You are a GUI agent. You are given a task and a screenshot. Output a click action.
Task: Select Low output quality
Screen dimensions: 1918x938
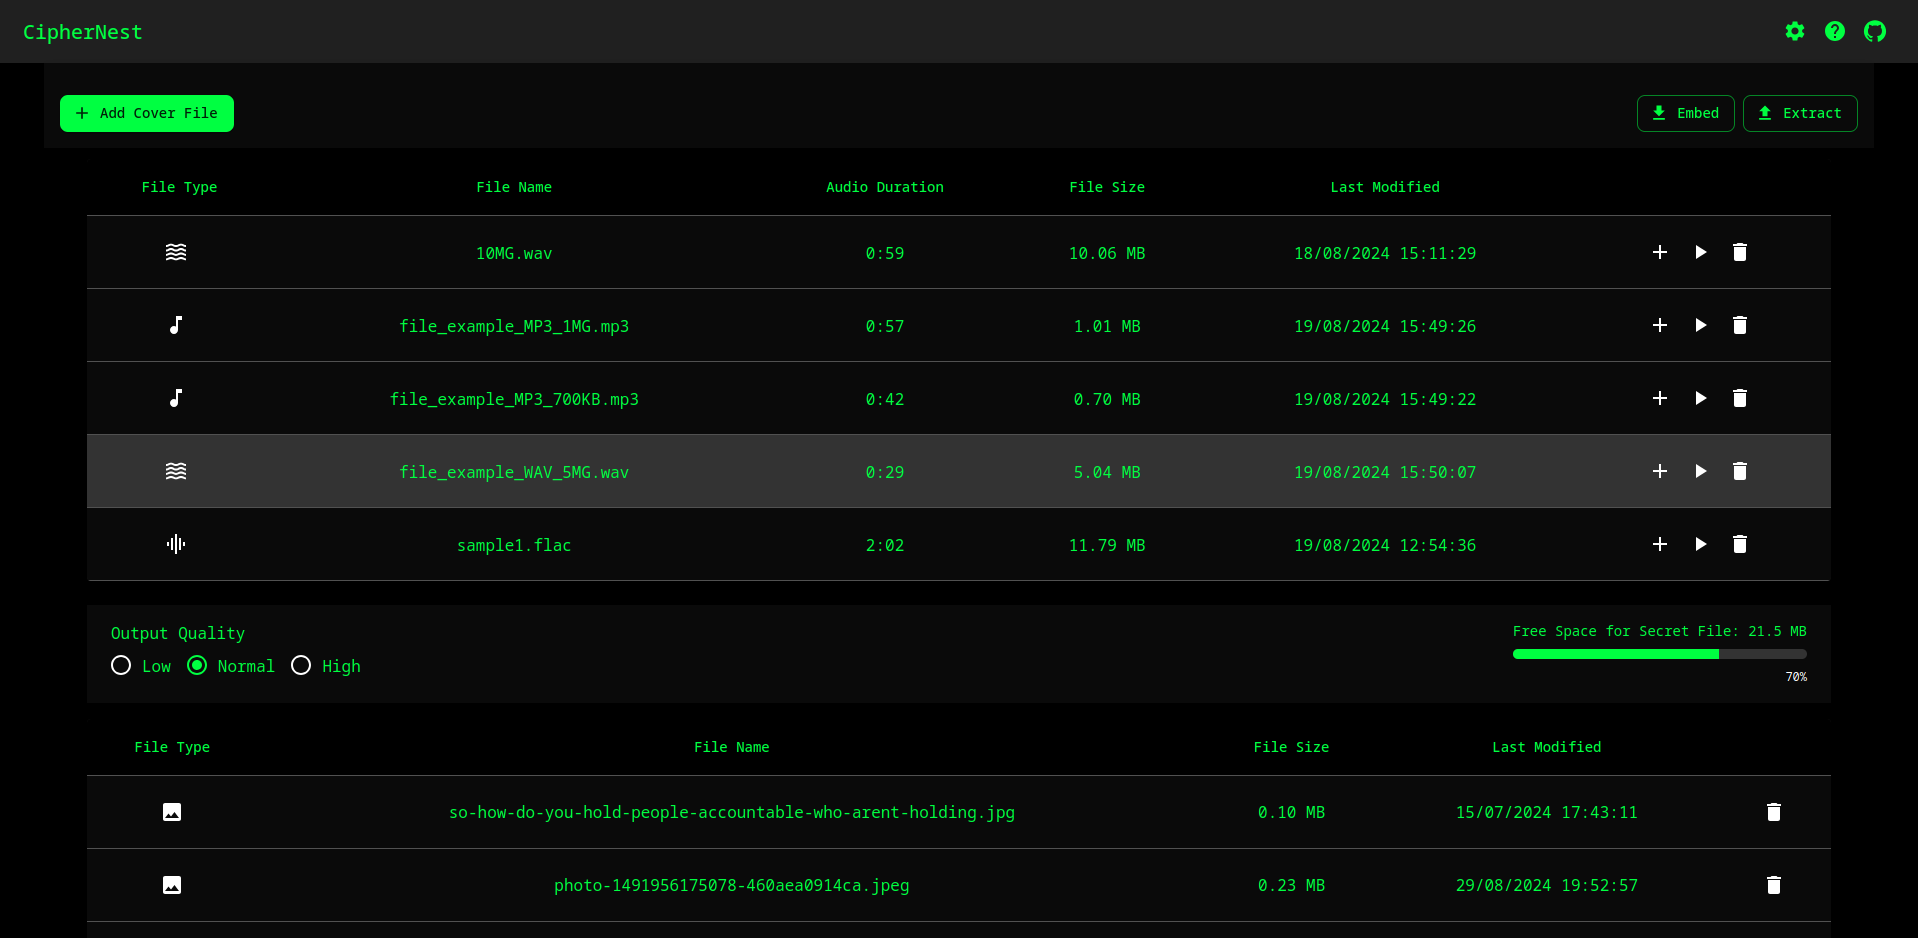pos(121,666)
